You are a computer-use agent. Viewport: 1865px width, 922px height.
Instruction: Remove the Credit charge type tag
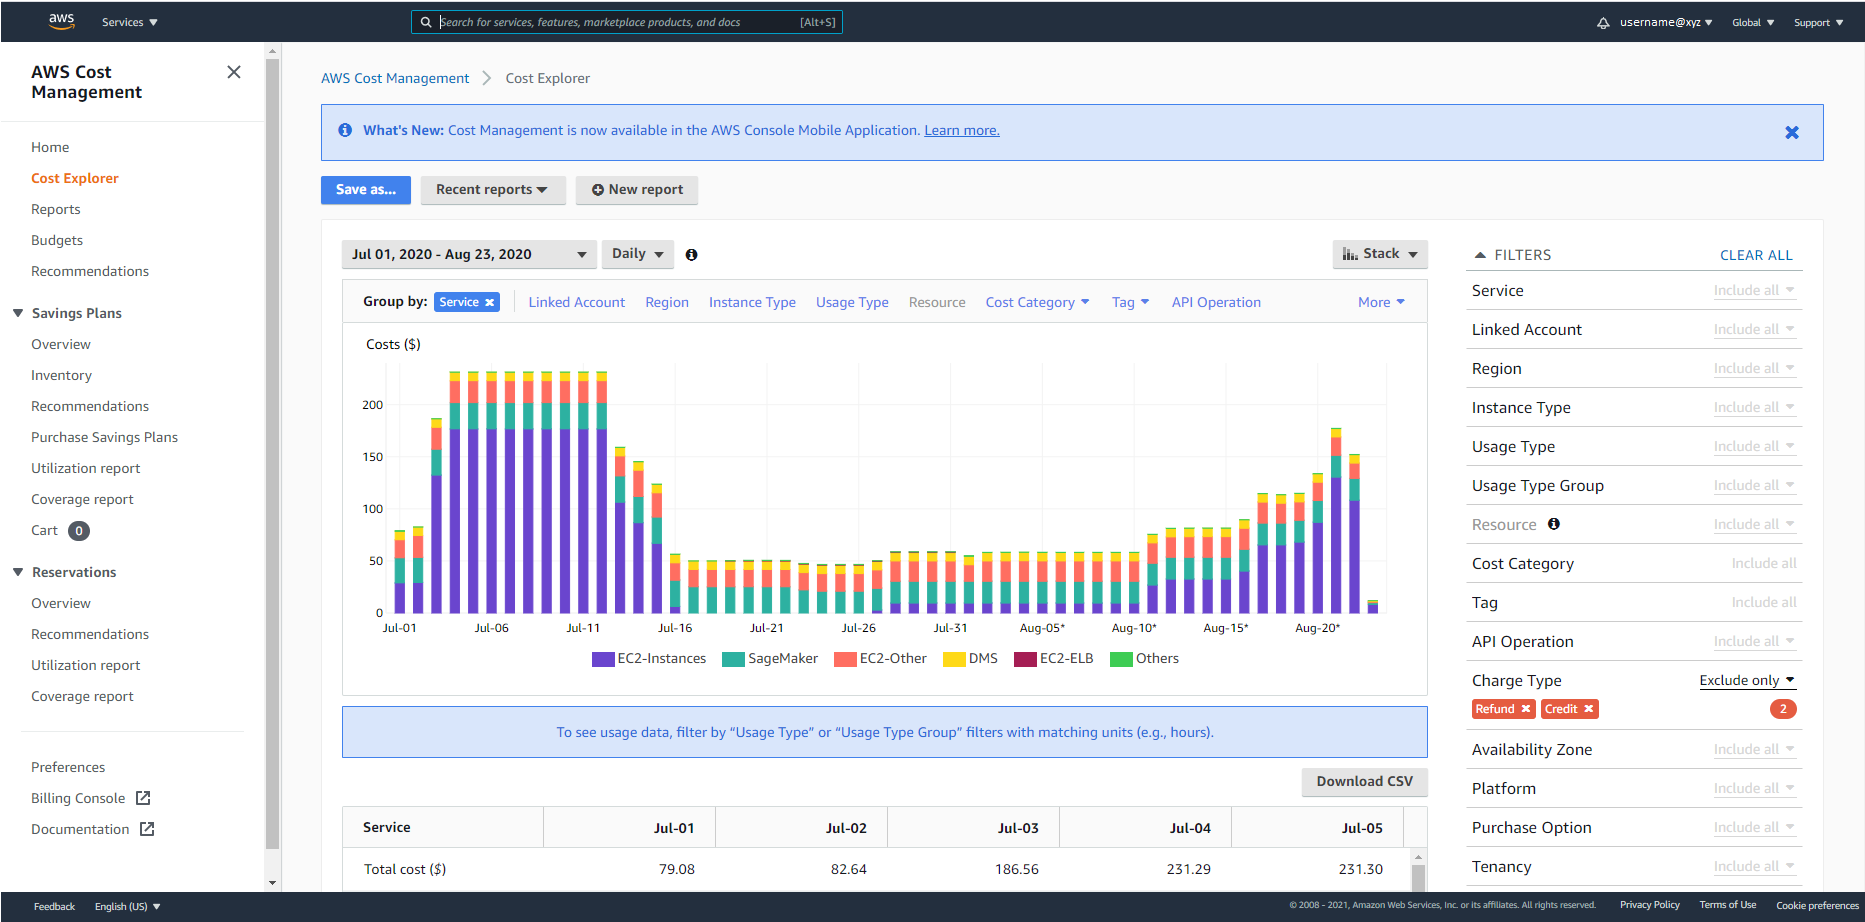[1588, 709]
